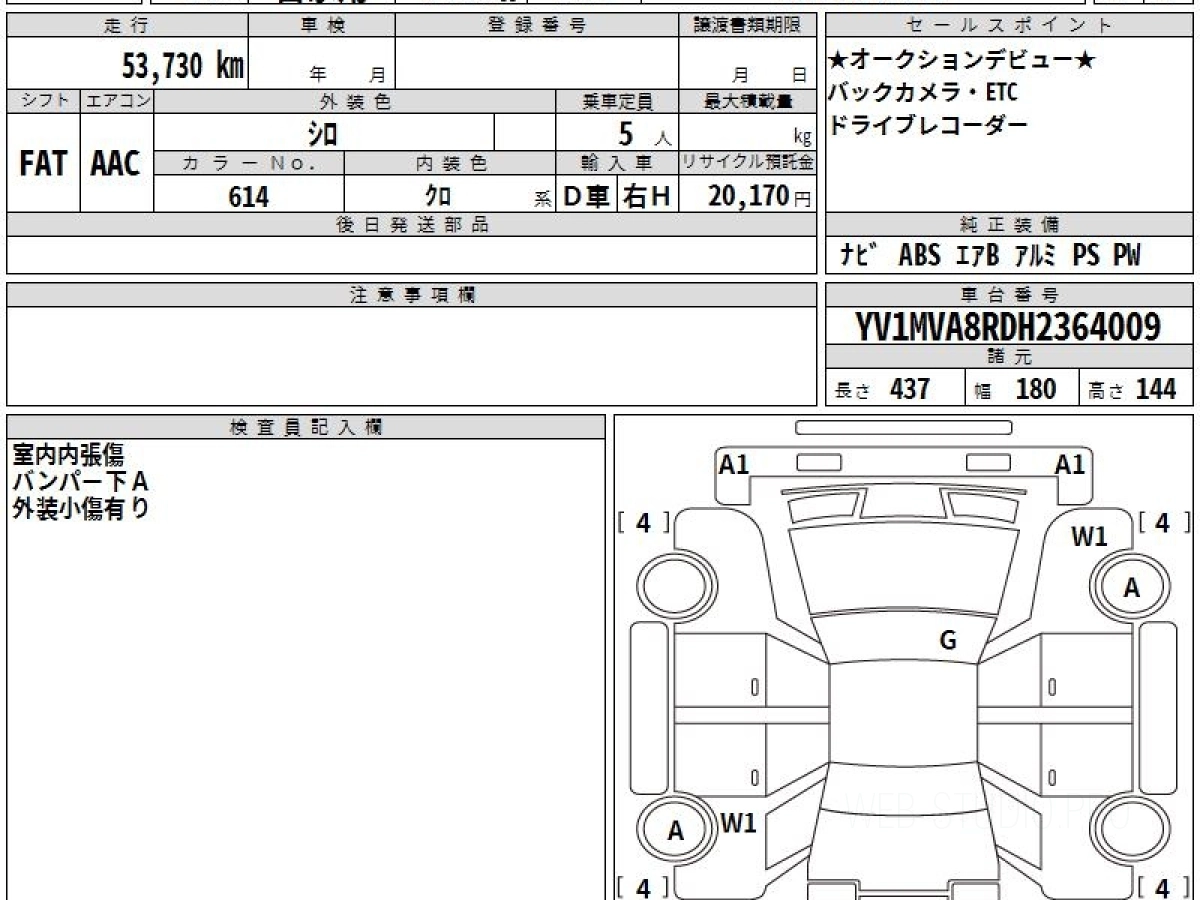Image resolution: width=1200 pixels, height=900 pixels.
Task: Select the アルミ equipment entry
Action: pyautogui.click(x=1035, y=256)
